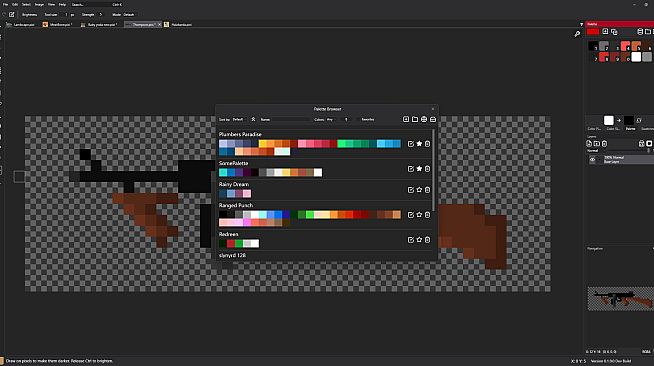Open the File menu

coord(5,4)
